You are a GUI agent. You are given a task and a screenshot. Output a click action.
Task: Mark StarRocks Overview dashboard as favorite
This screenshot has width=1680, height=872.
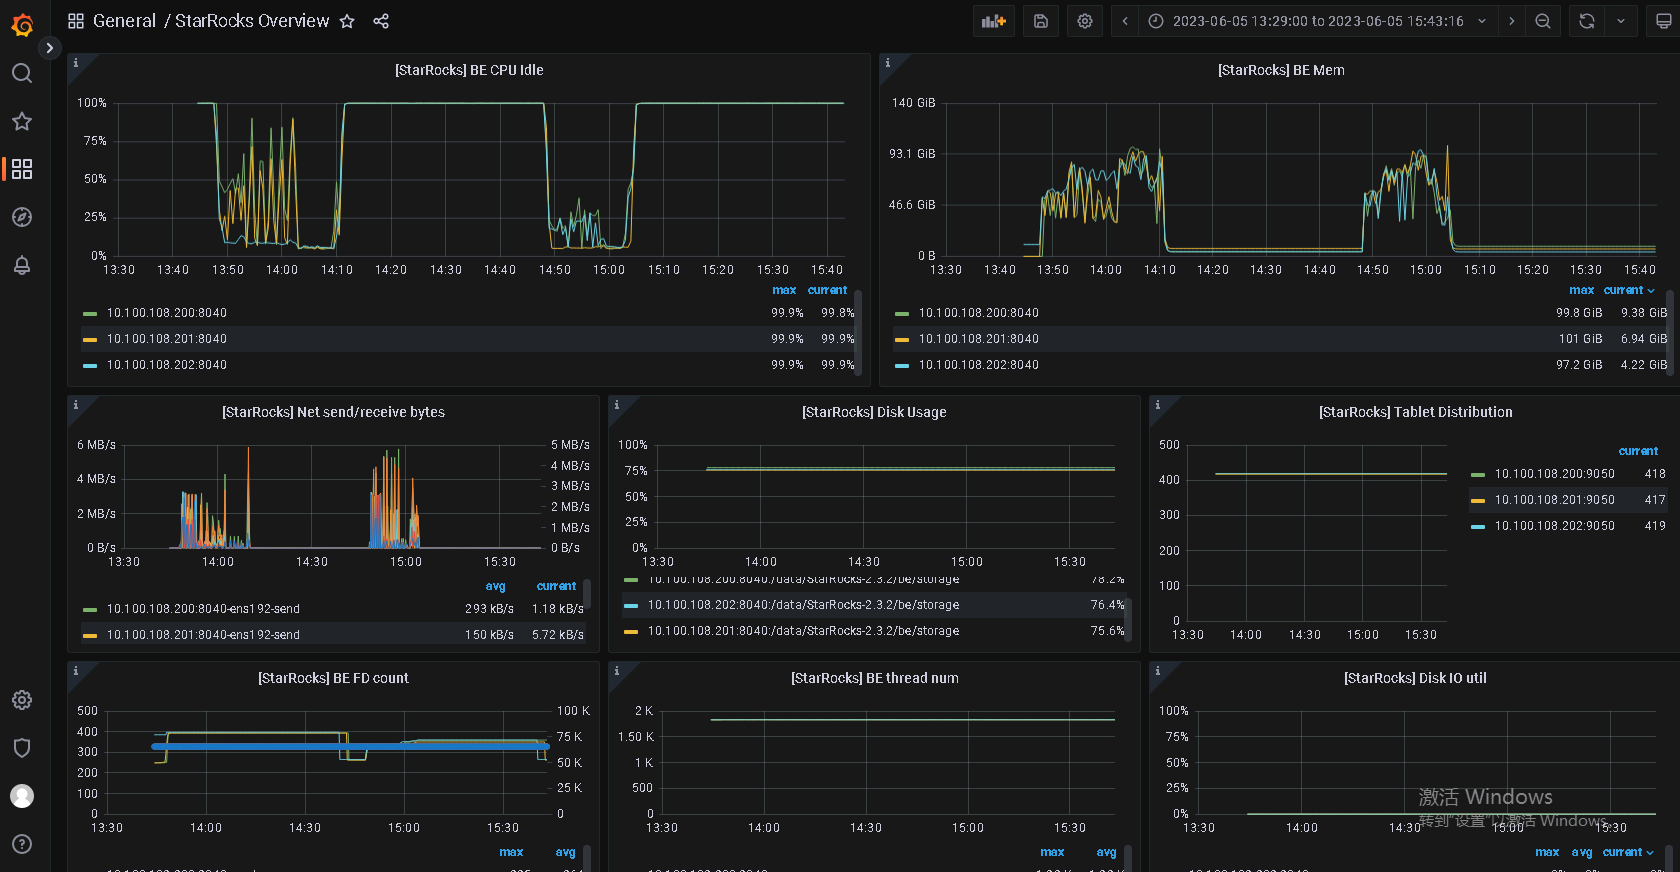coord(347,21)
